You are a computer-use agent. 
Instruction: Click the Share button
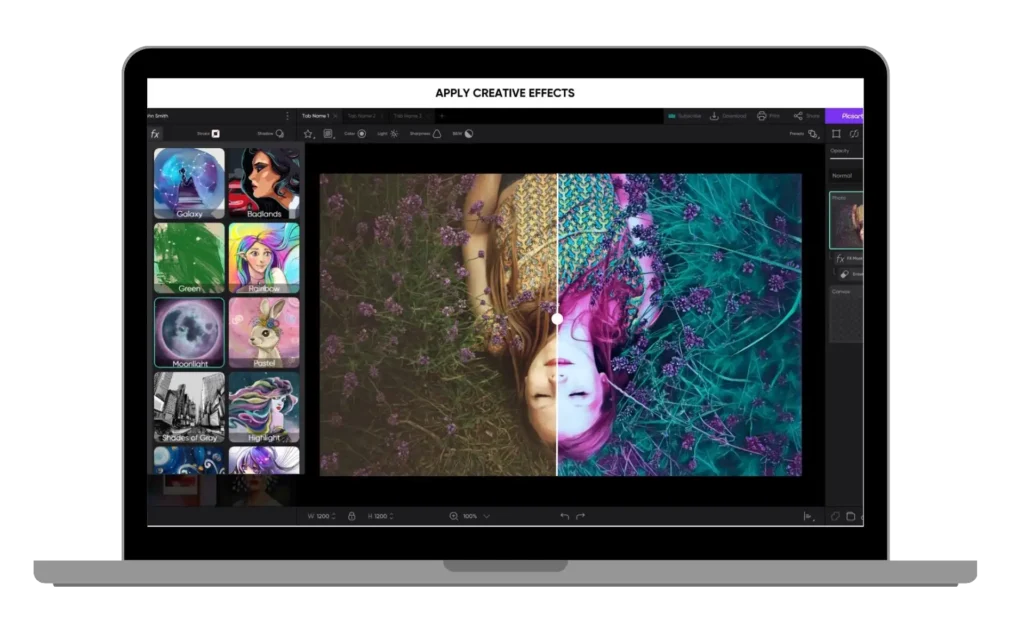807,116
